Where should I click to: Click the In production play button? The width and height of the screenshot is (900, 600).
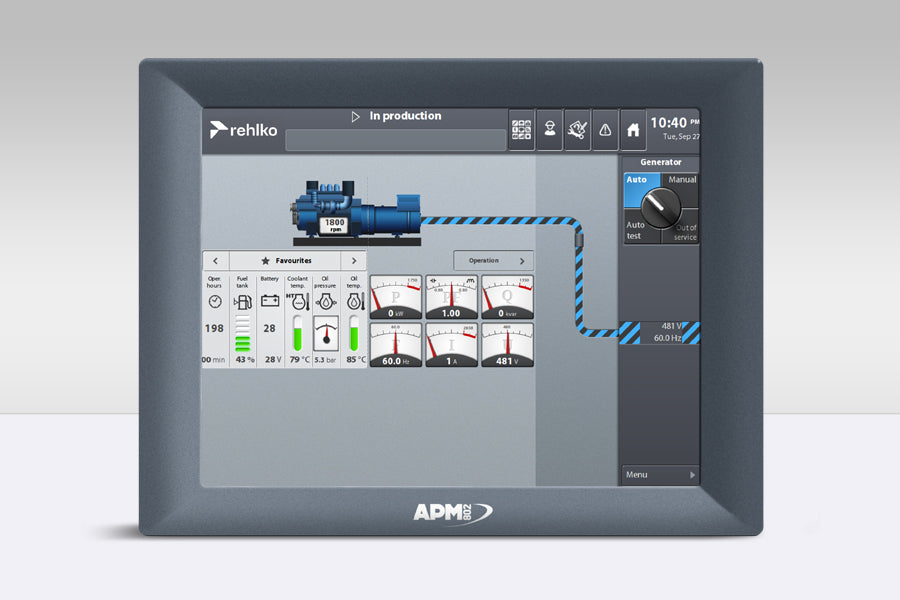[x=355, y=117]
